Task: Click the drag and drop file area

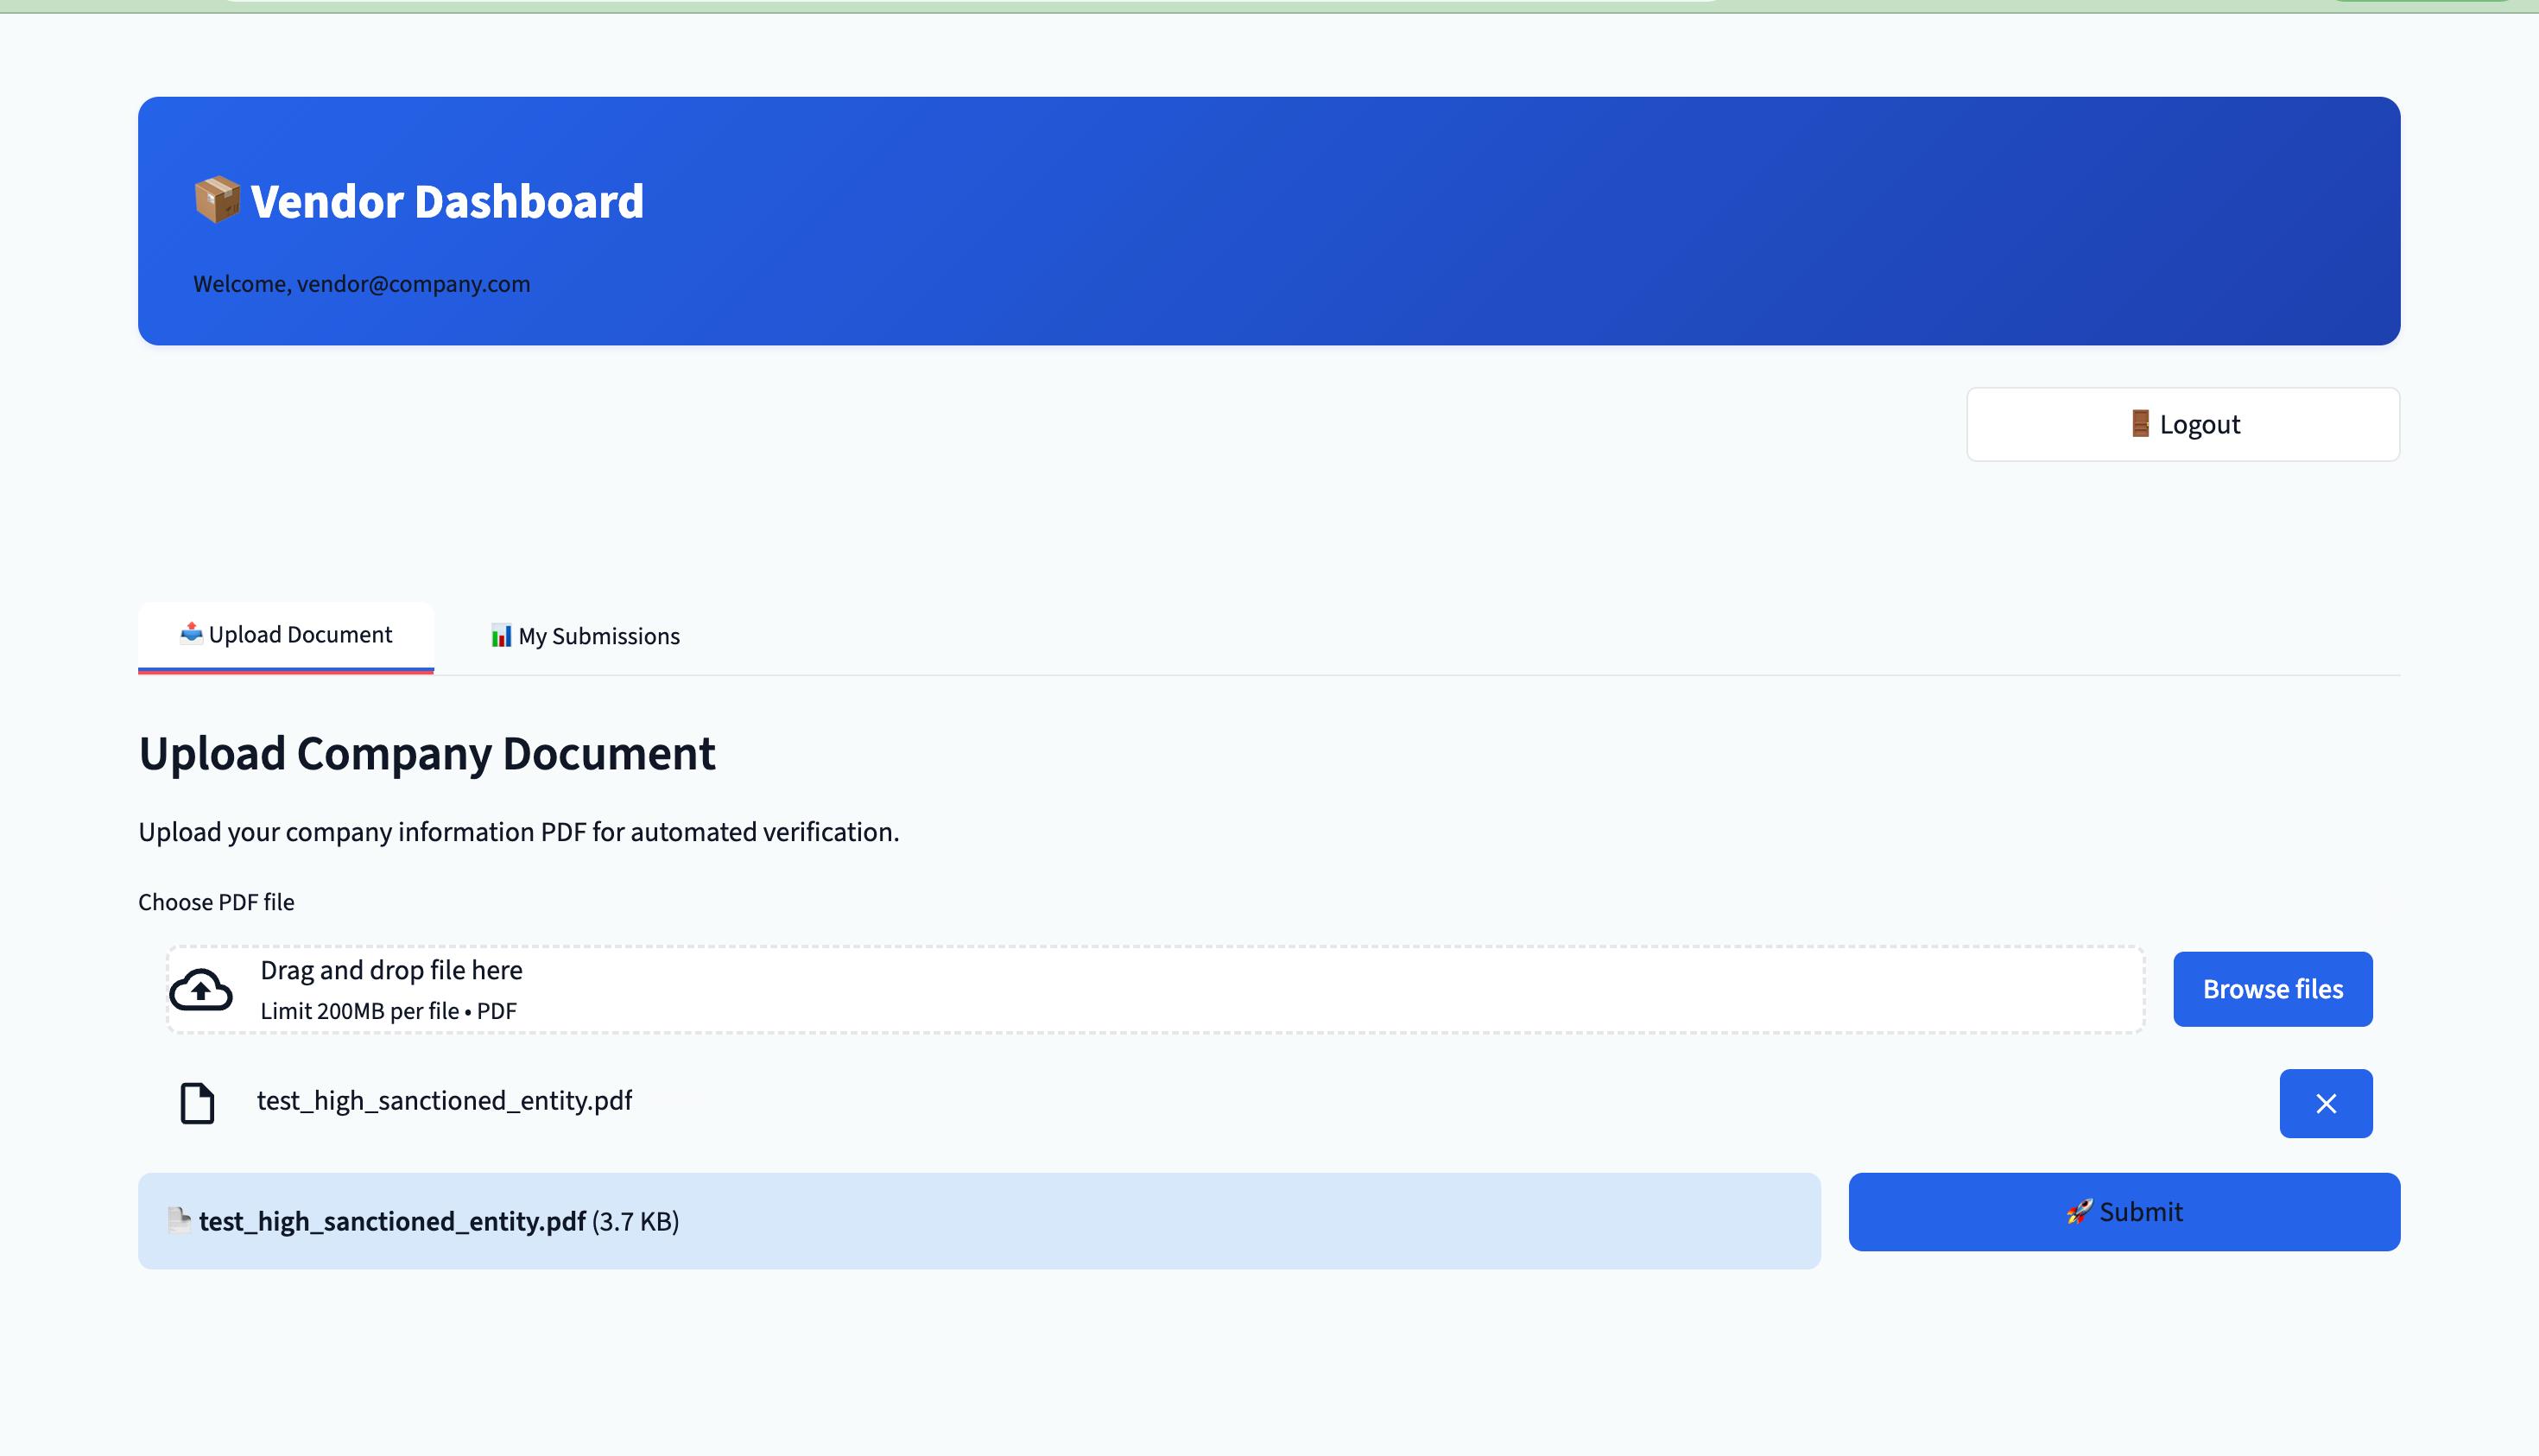Action: [x=1155, y=989]
